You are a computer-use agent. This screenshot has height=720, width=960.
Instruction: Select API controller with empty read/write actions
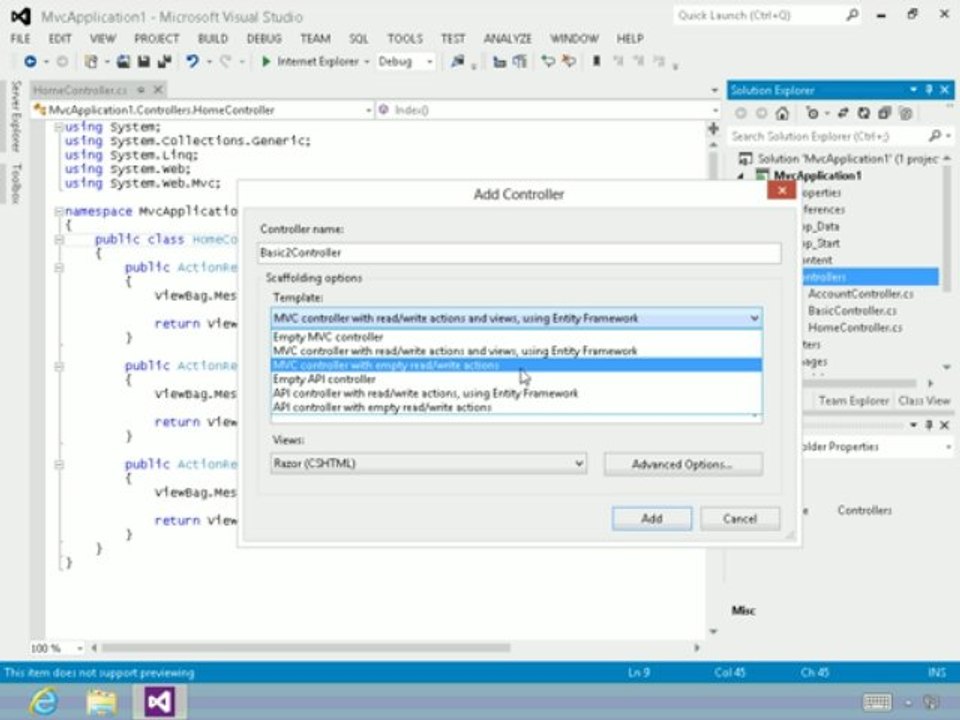coord(516,407)
